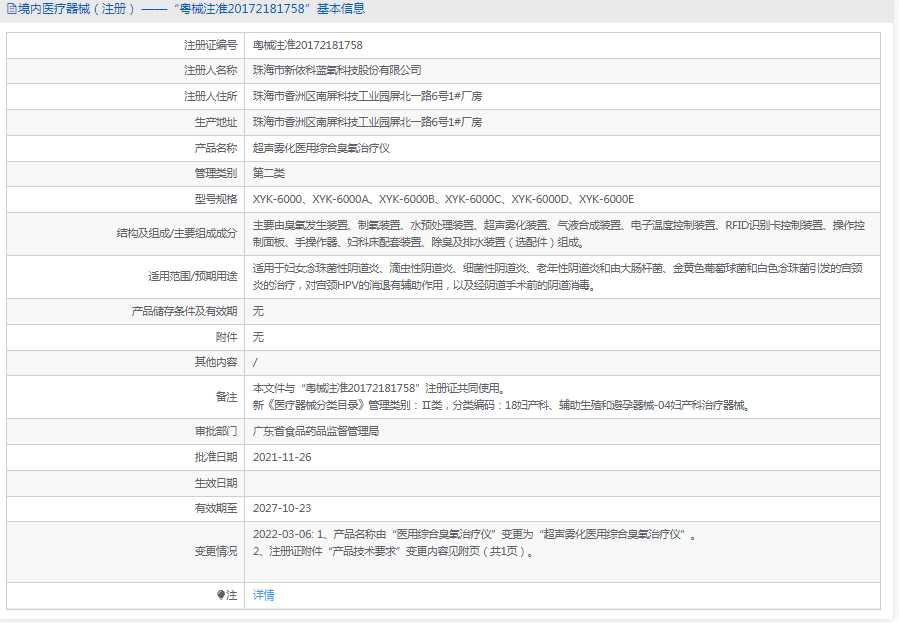Select approval department 广东省食品药品监督管理局
The width and height of the screenshot is (899, 623).
coord(316,431)
